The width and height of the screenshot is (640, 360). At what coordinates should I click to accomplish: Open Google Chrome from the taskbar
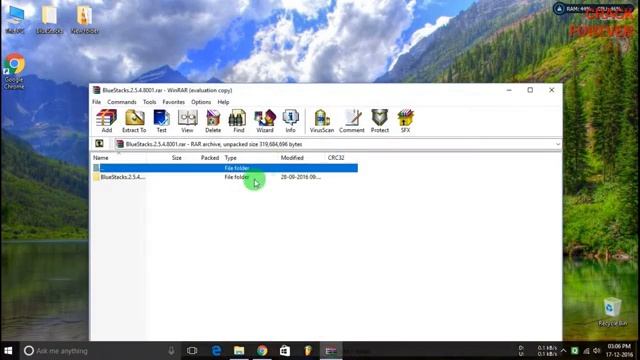[x=262, y=351]
